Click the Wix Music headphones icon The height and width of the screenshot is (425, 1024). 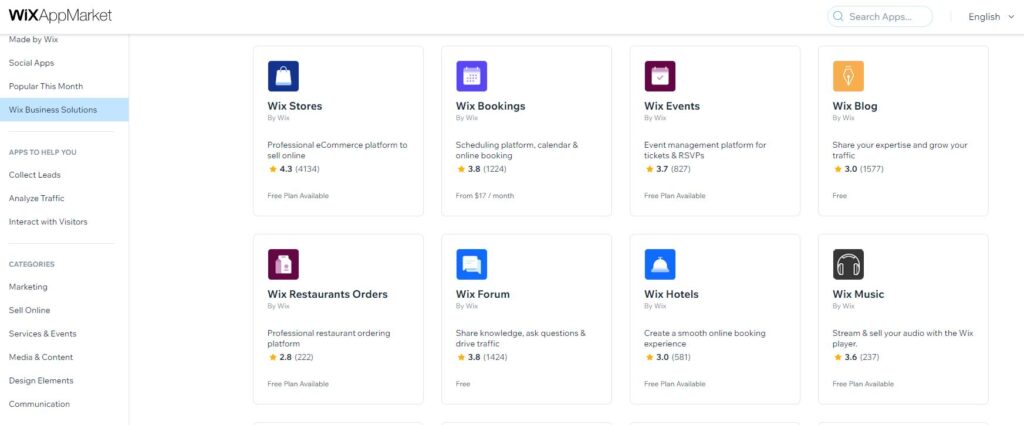(848, 264)
